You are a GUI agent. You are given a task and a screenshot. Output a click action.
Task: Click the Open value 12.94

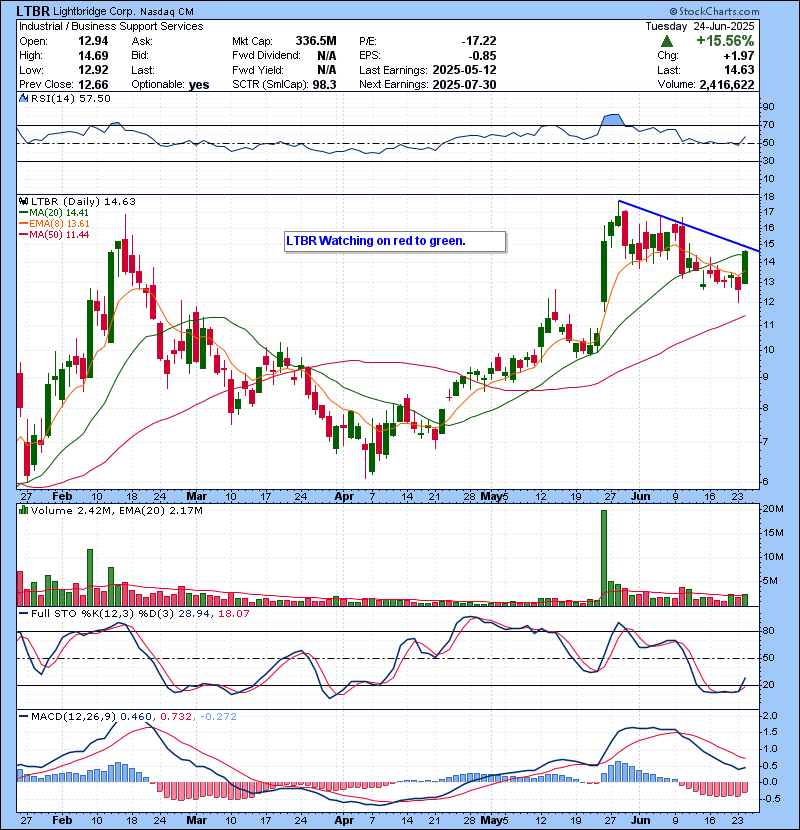pyautogui.click(x=93, y=41)
